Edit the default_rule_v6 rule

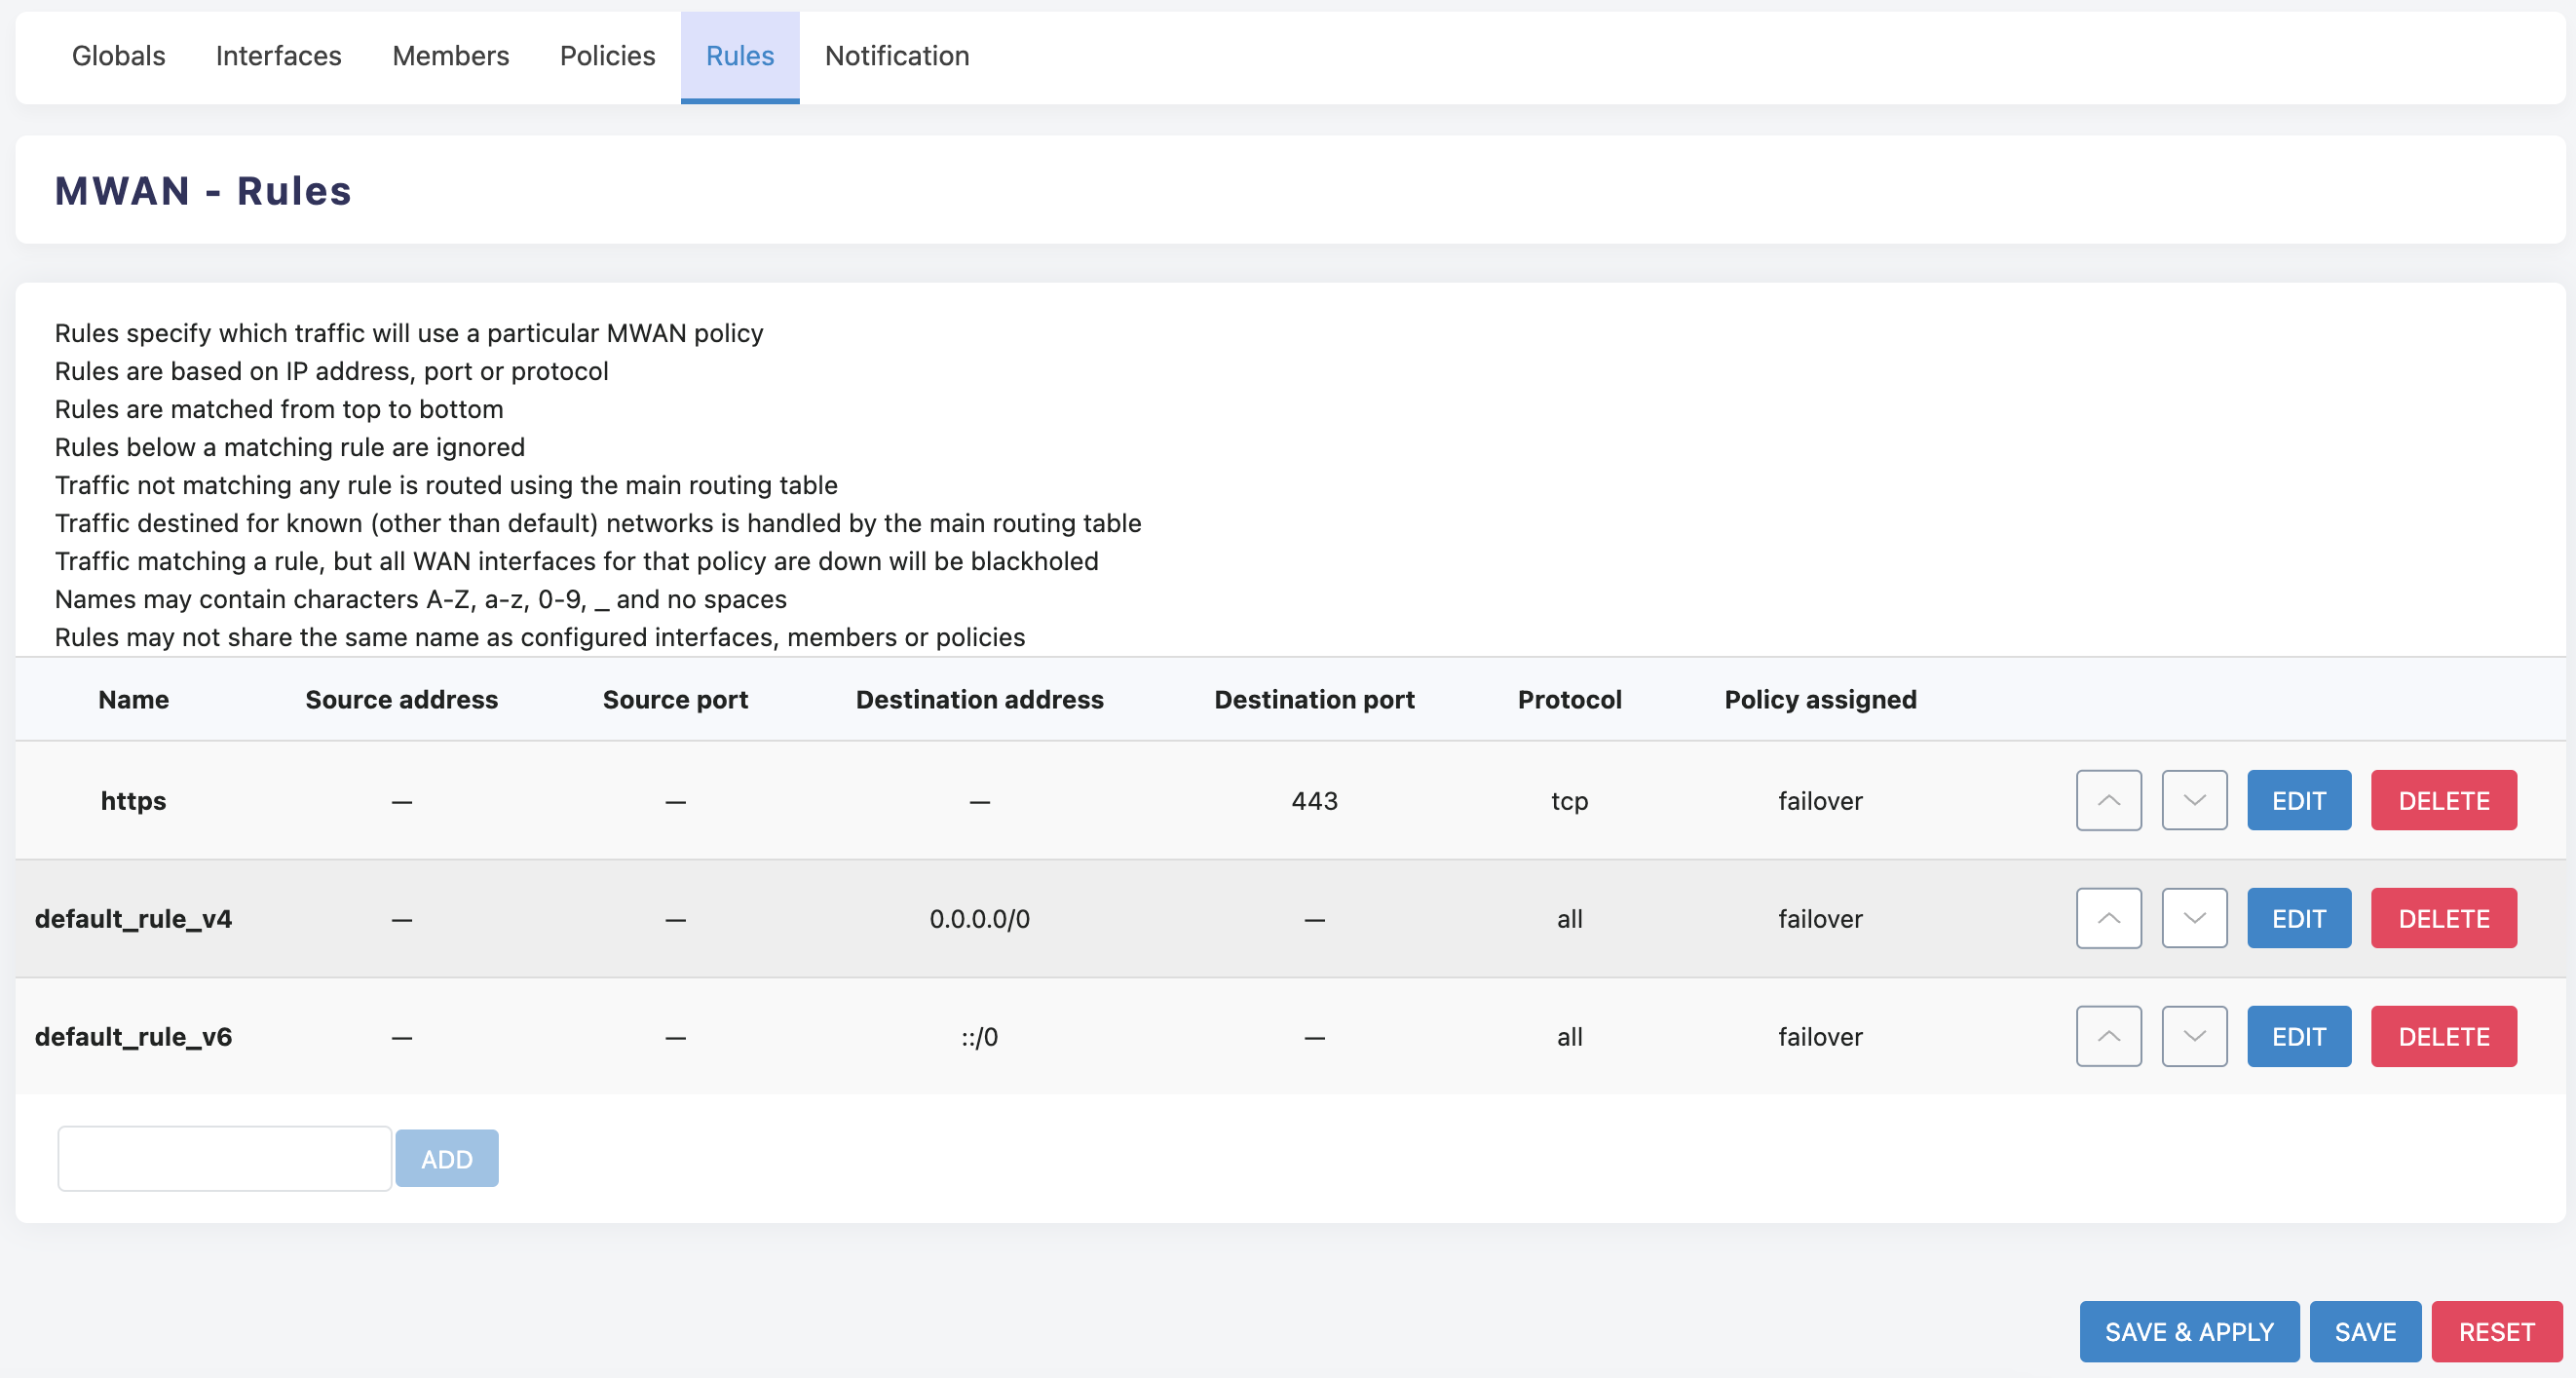pyautogui.click(x=2298, y=1036)
